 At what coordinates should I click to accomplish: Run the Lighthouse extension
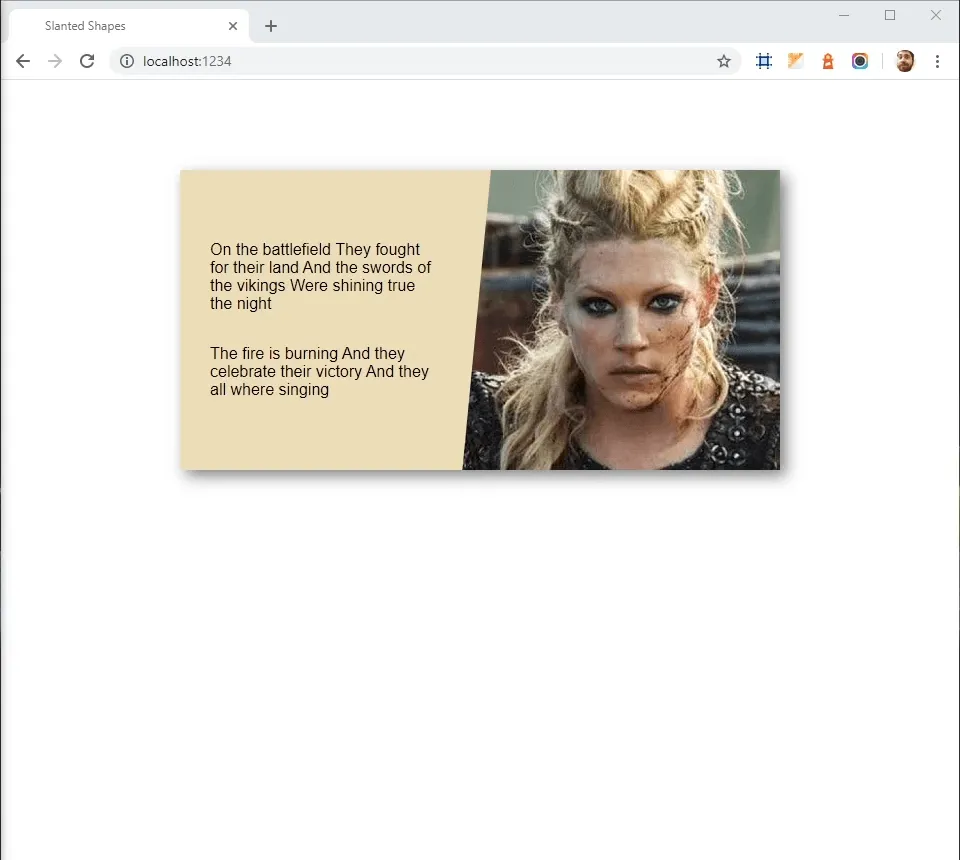[x=828, y=61]
